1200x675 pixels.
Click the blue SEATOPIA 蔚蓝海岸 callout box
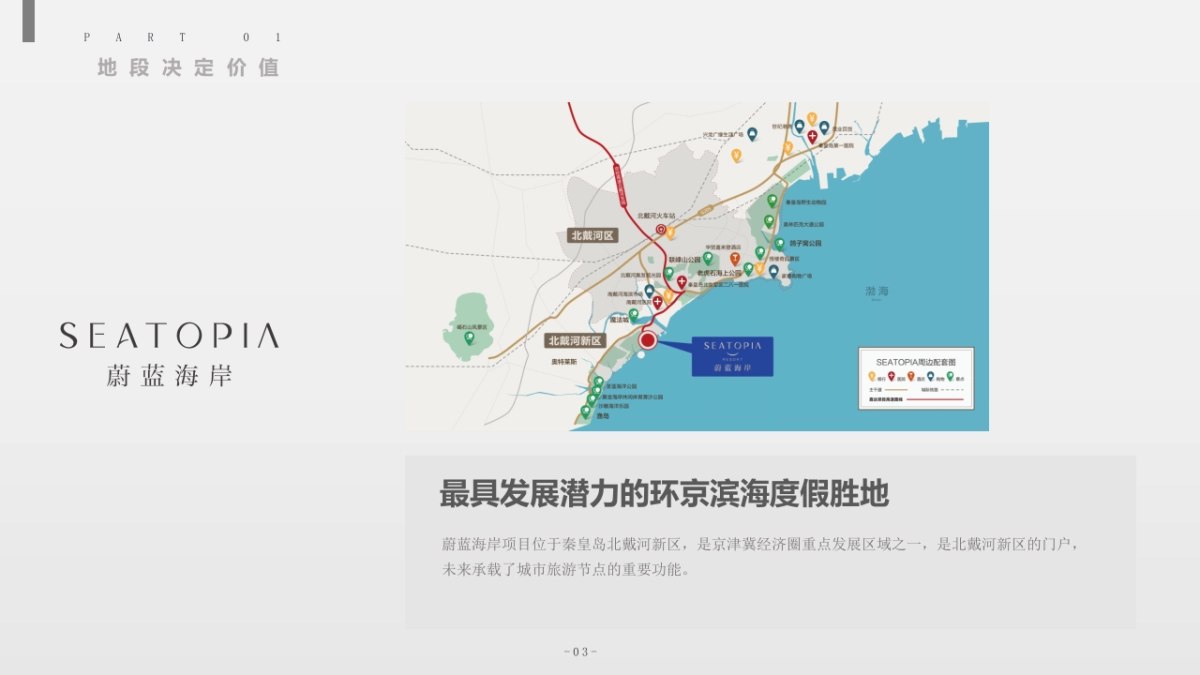733,358
